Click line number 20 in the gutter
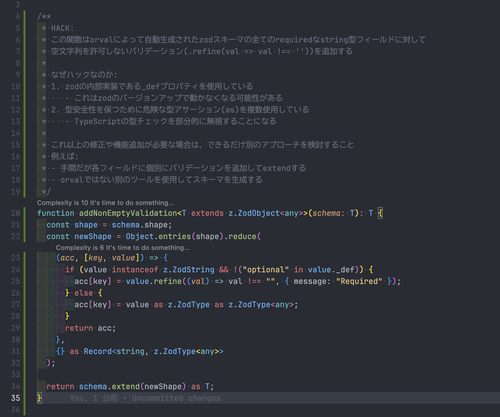The width and height of the screenshot is (500, 417). click(16, 213)
